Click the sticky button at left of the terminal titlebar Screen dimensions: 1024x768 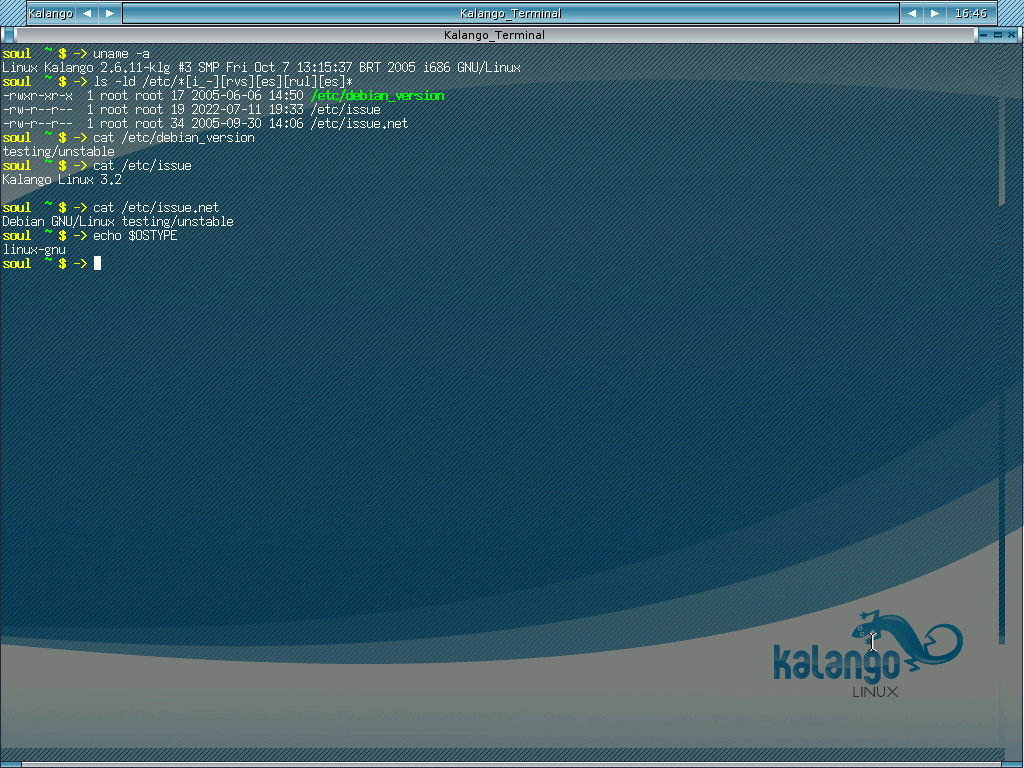pos(8,35)
